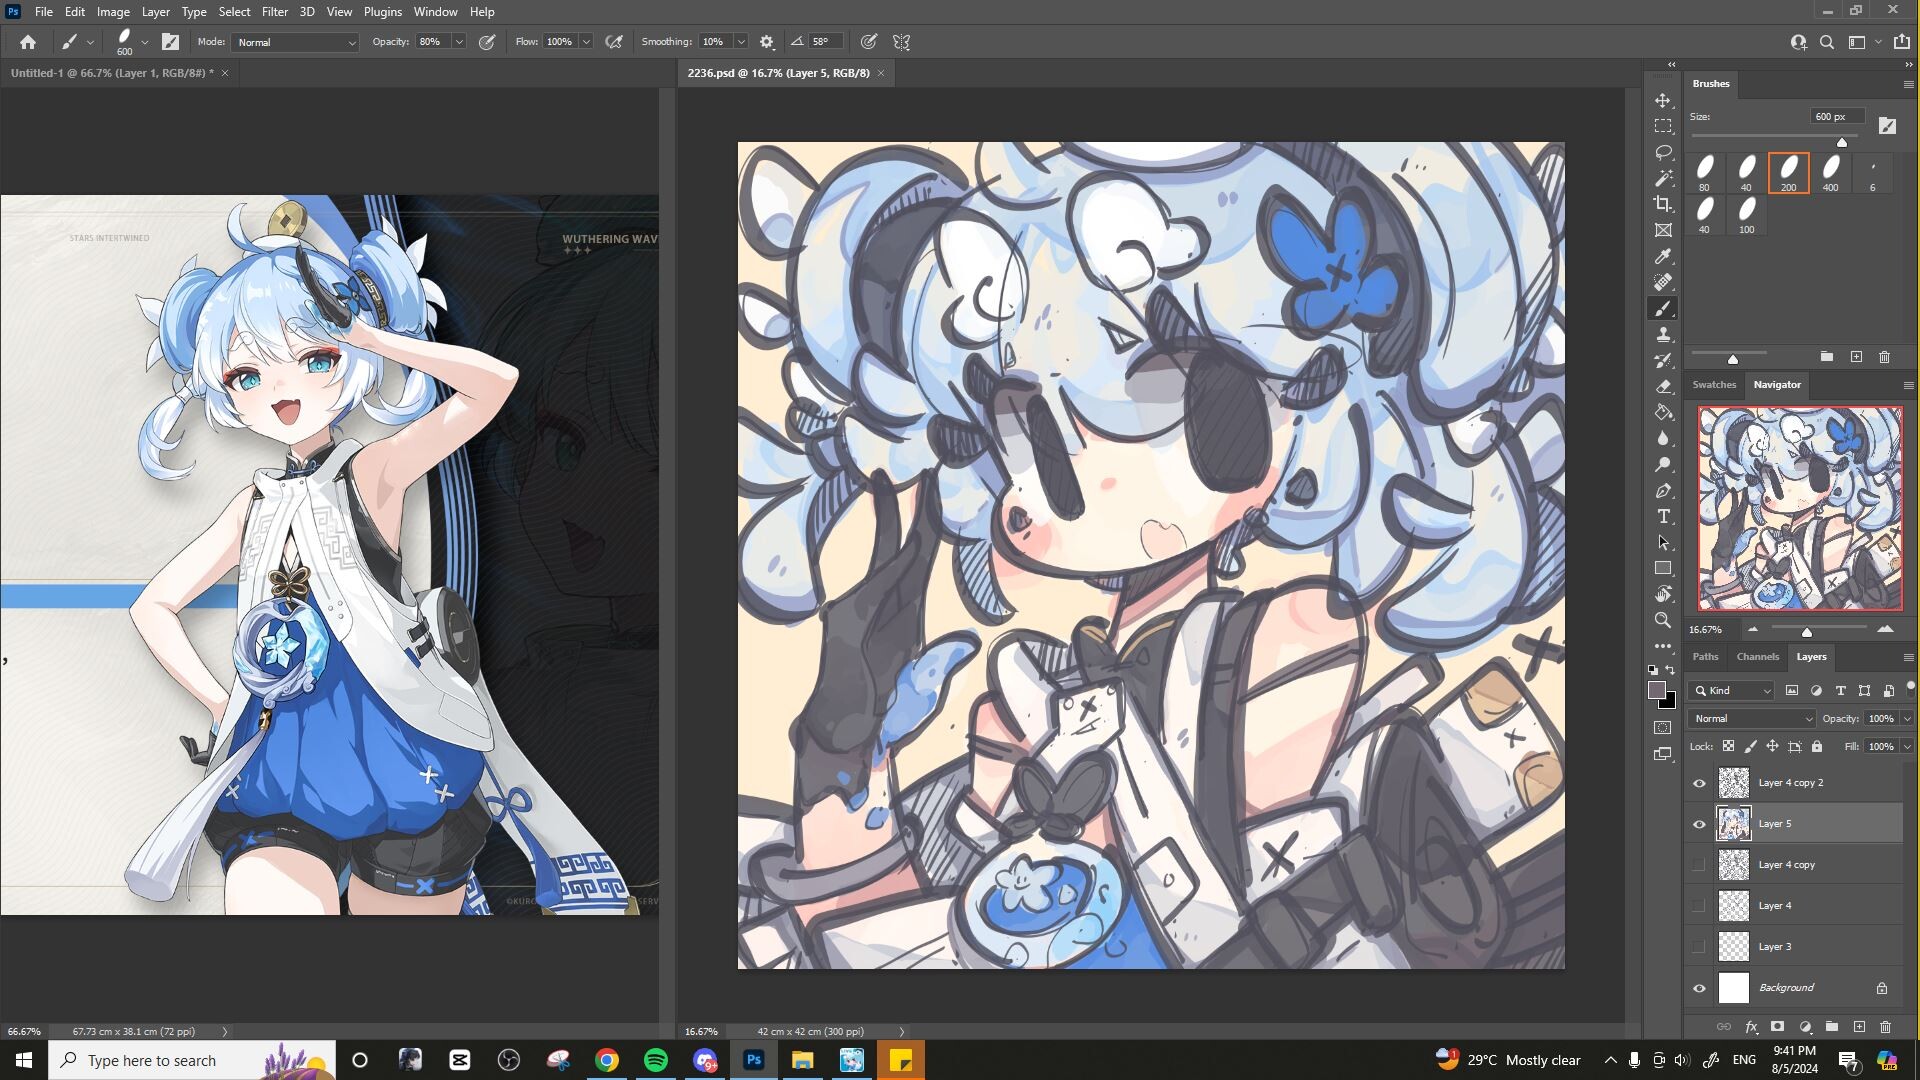Toggle pressure for opacity button
This screenshot has height=1080, width=1920.
[x=487, y=42]
